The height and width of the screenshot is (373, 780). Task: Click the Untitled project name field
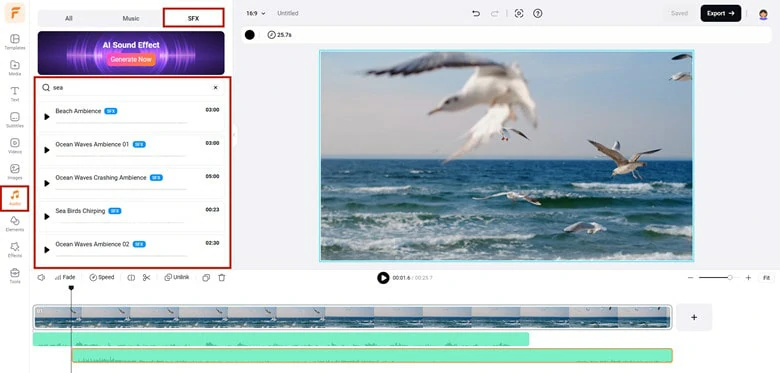288,13
